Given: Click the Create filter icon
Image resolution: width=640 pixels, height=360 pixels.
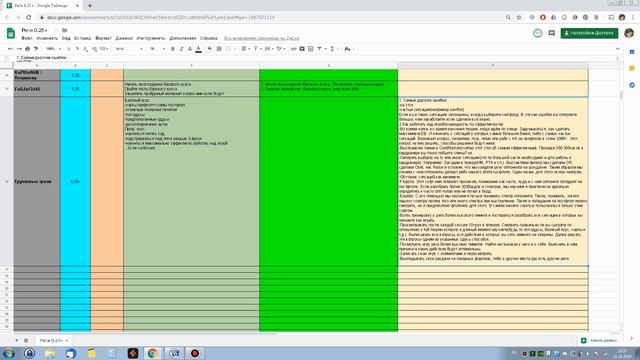Looking at the screenshot, I should click(x=319, y=49).
